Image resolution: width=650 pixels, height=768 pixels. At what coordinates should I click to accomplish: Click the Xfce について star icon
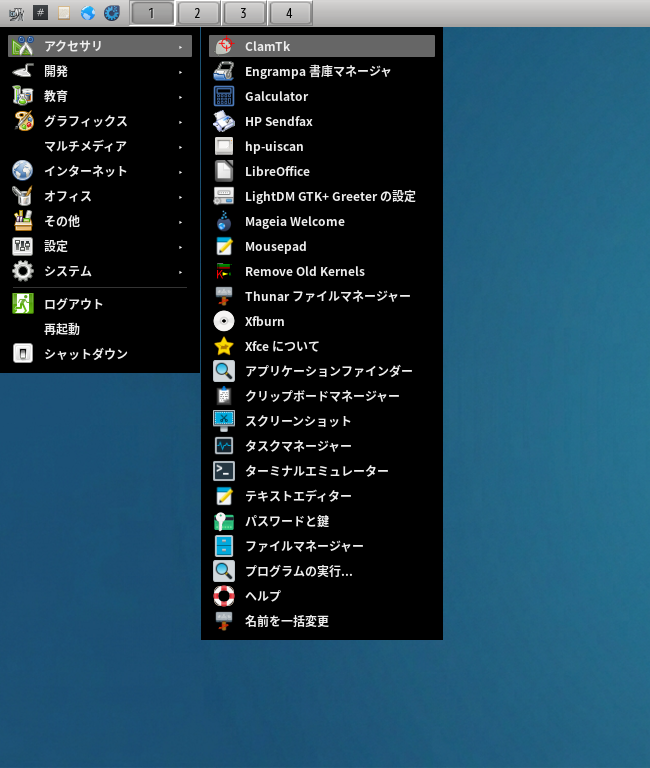coord(224,346)
